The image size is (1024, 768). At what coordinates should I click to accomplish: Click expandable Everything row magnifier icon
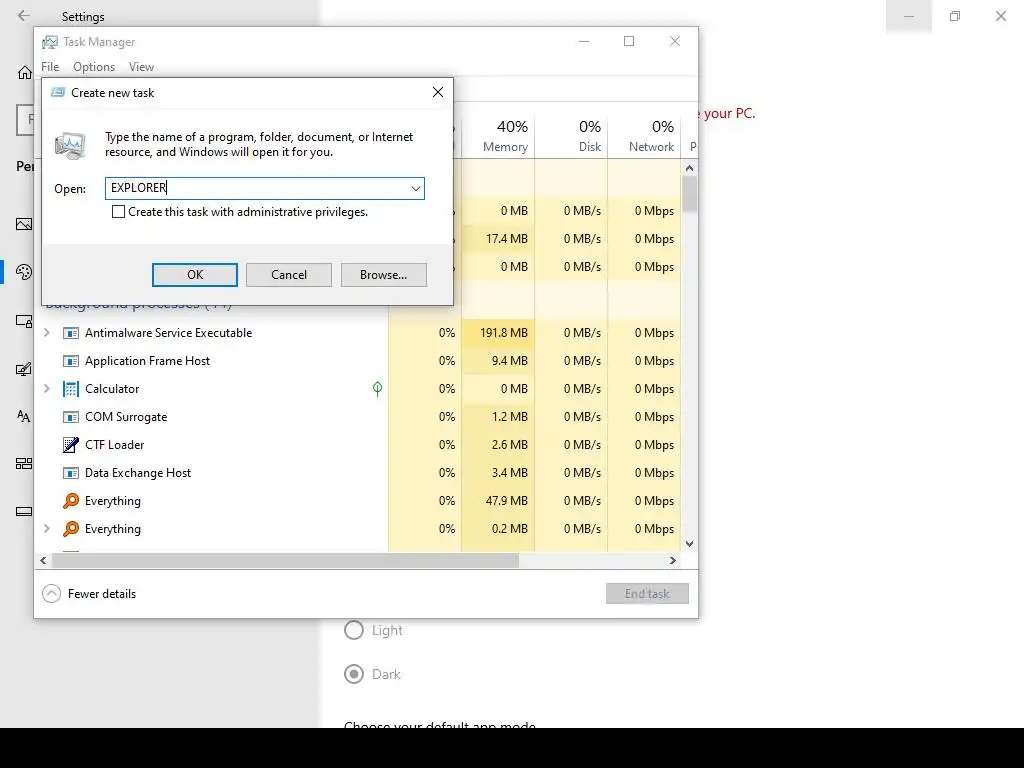pyautogui.click(x=71, y=529)
